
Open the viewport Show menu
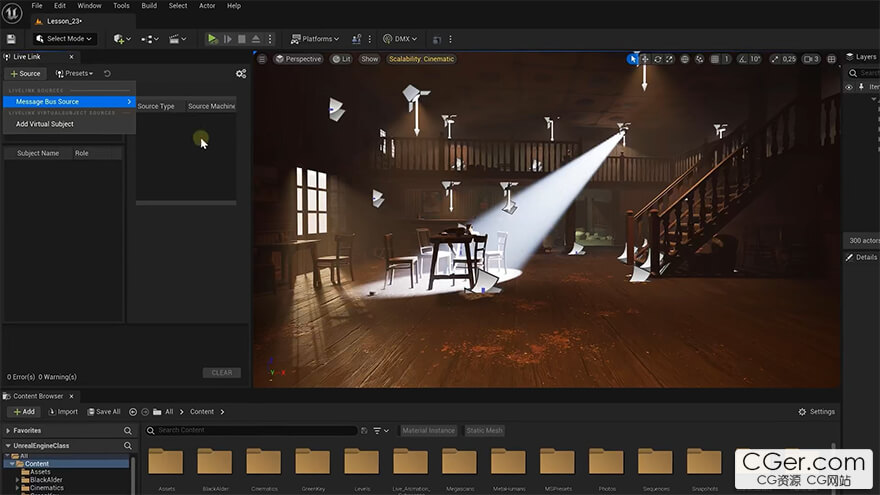(x=369, y=59)
